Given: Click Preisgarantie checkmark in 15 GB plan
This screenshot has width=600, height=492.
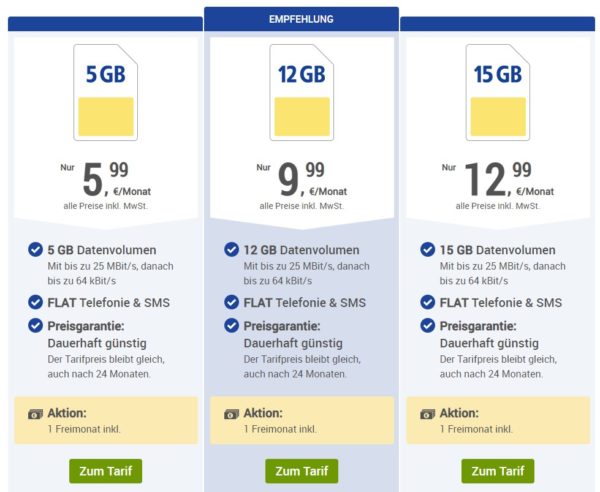Looking at the screenshot, I should (427, 326).
